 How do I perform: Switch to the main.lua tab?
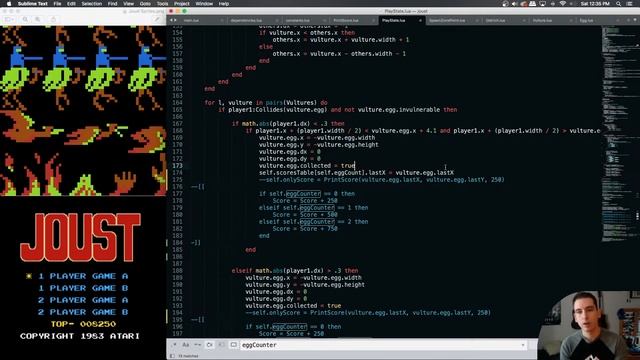pos(191,20)
